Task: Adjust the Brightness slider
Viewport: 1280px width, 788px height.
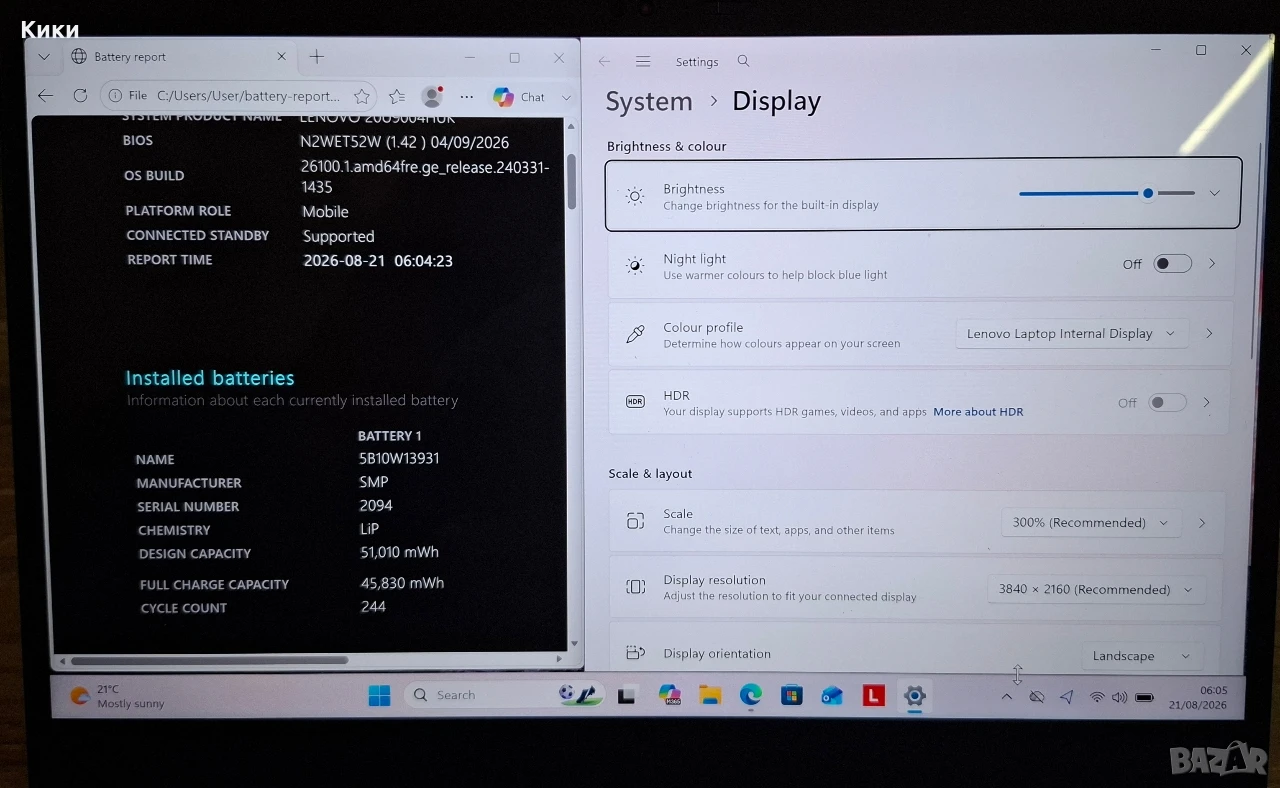Action: pos(1107,193)
